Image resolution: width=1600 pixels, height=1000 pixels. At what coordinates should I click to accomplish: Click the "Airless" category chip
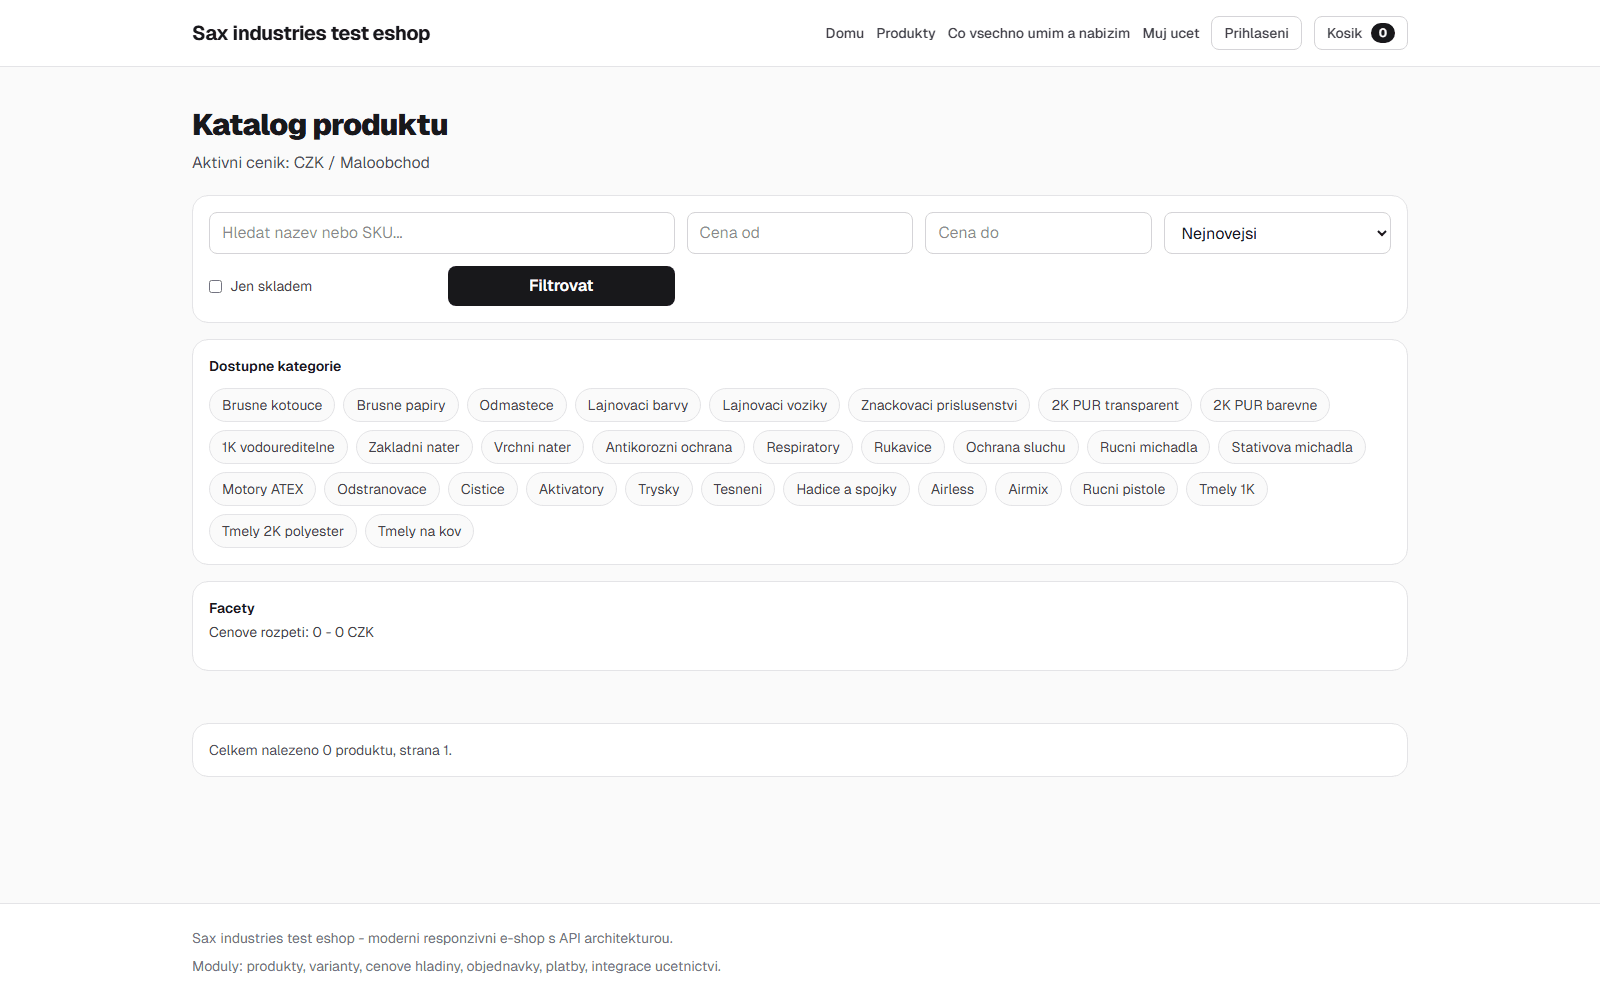coord(952,489)
